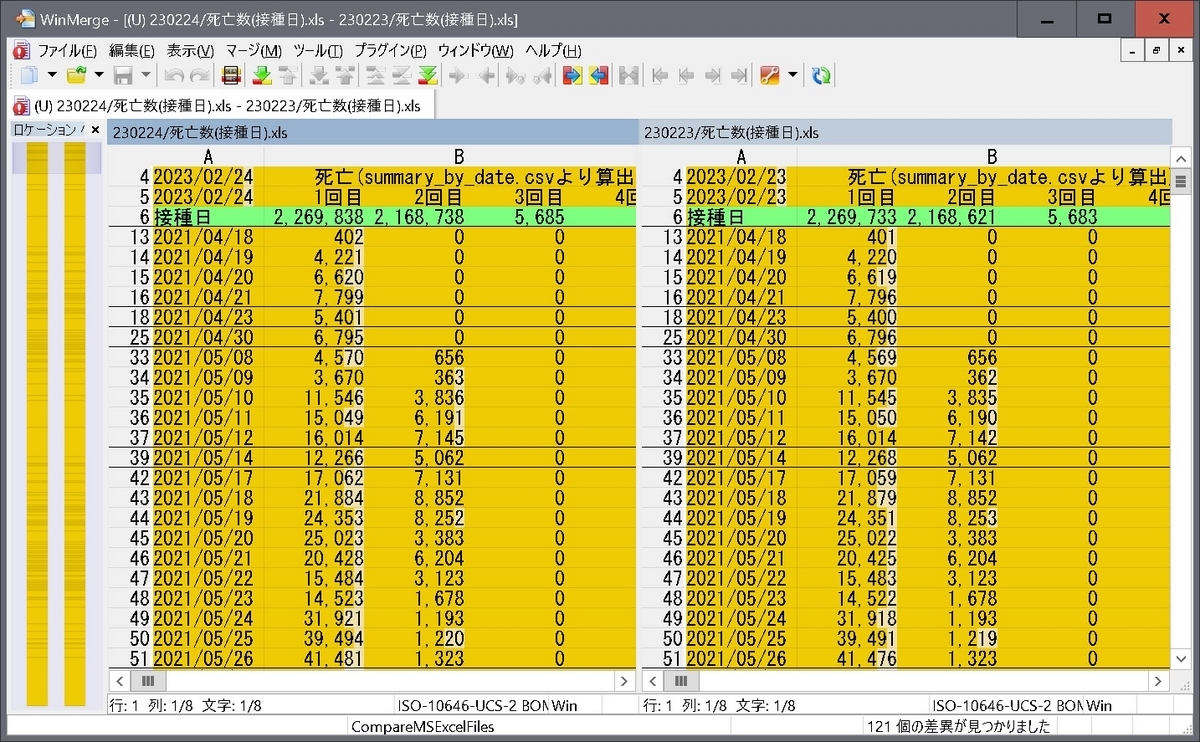Click vertical scrollbar down arrow
The image size is (1200, 742).
coord(1180,660)
